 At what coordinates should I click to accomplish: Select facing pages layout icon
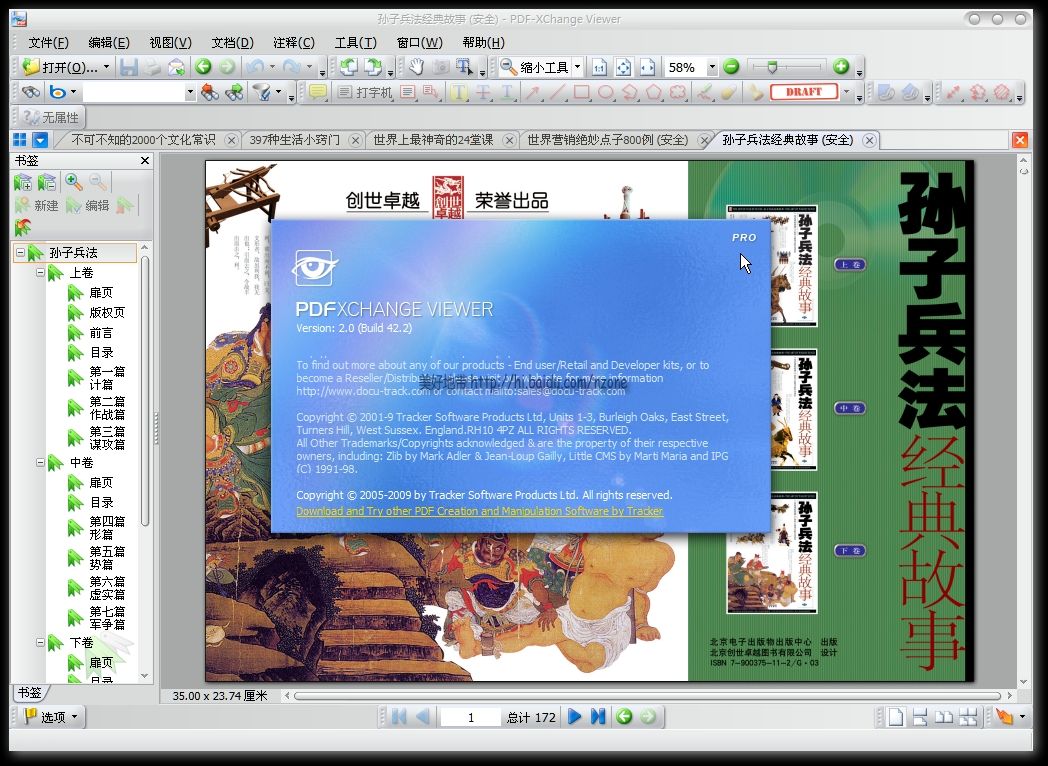[x=944, y=717]
